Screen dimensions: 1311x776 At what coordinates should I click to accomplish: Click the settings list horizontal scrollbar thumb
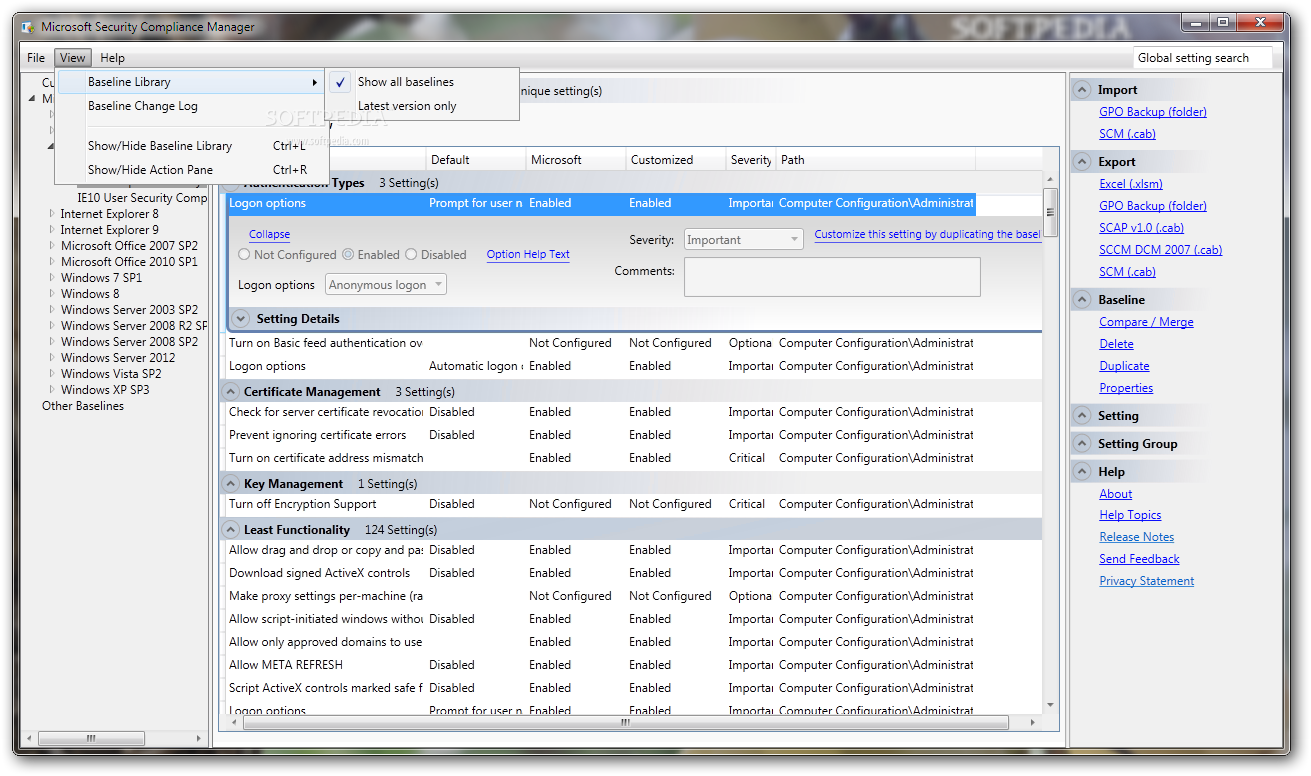tap(625, 722)
